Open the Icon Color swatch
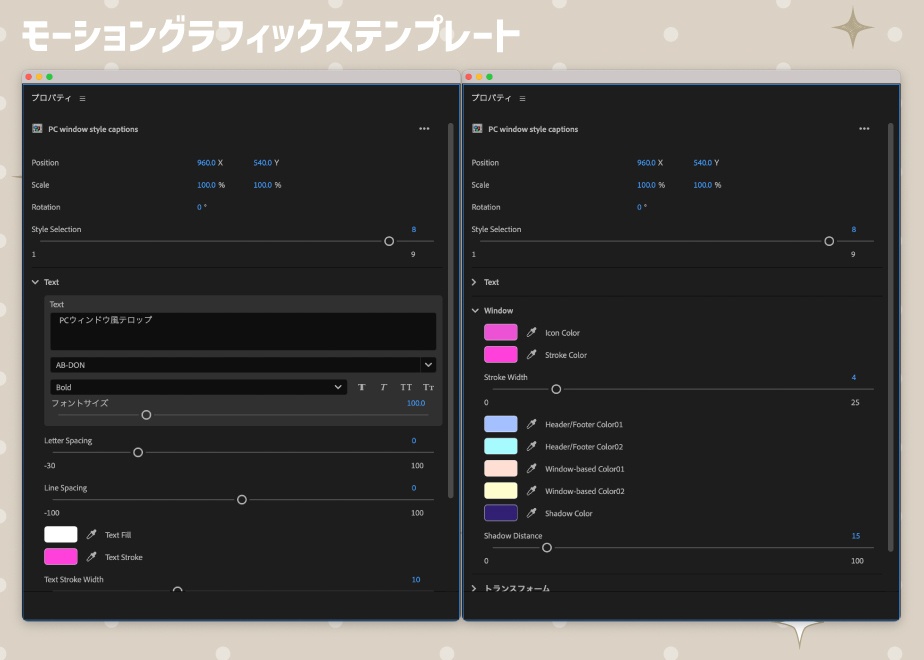Viewport: 924px width, 660px height. coord(501,332)
